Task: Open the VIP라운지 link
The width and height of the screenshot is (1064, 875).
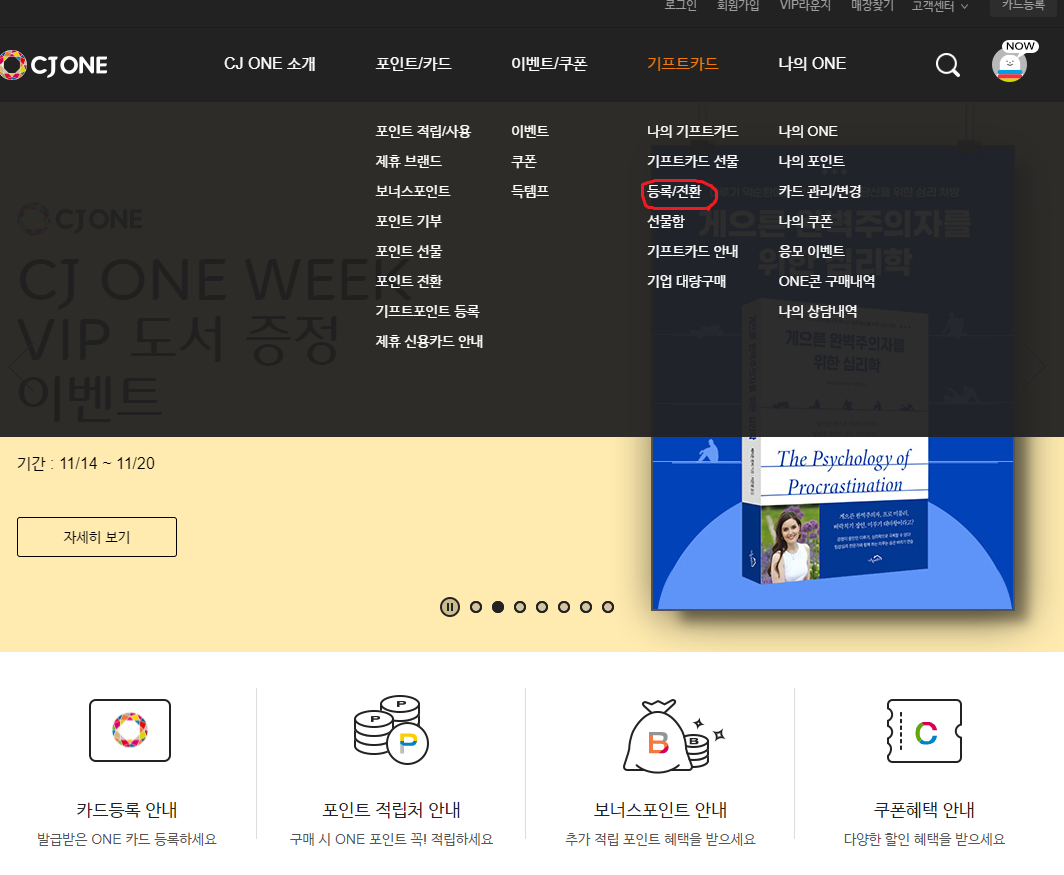Action: pos(805,5)
